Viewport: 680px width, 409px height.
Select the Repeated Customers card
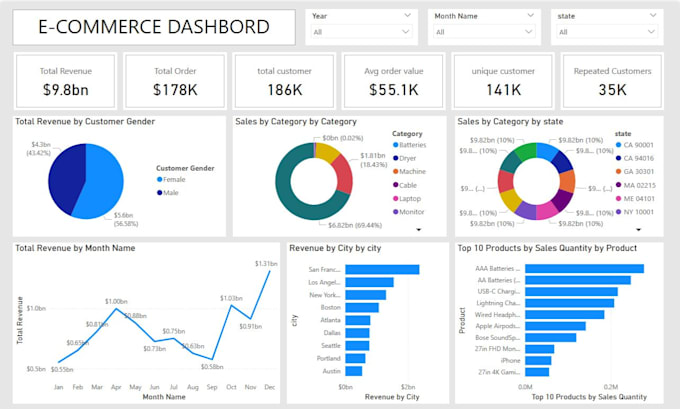[x=612, y=81]
